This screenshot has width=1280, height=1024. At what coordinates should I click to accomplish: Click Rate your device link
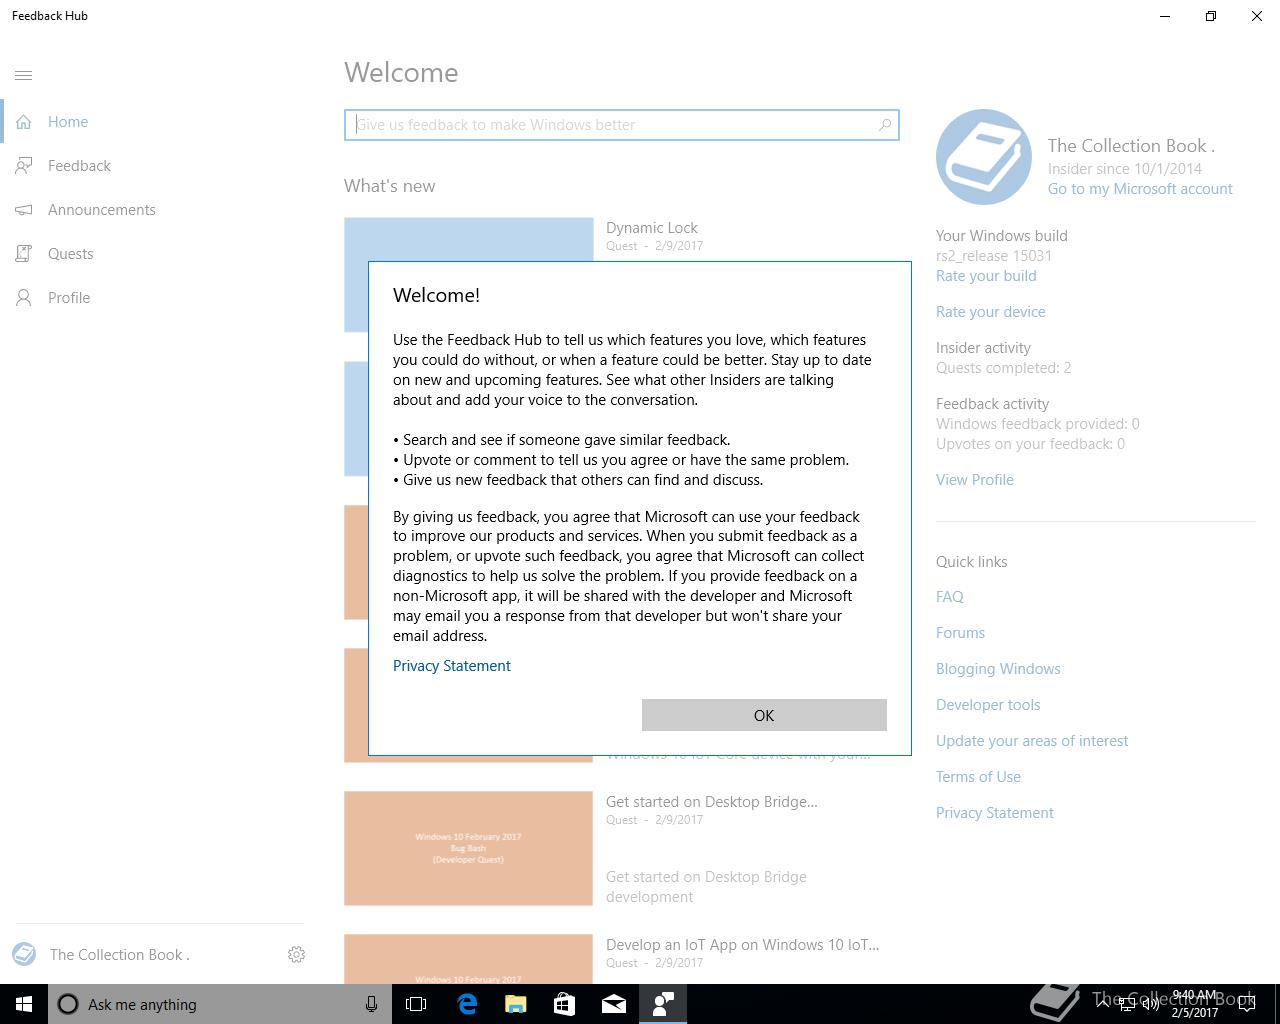991,312
